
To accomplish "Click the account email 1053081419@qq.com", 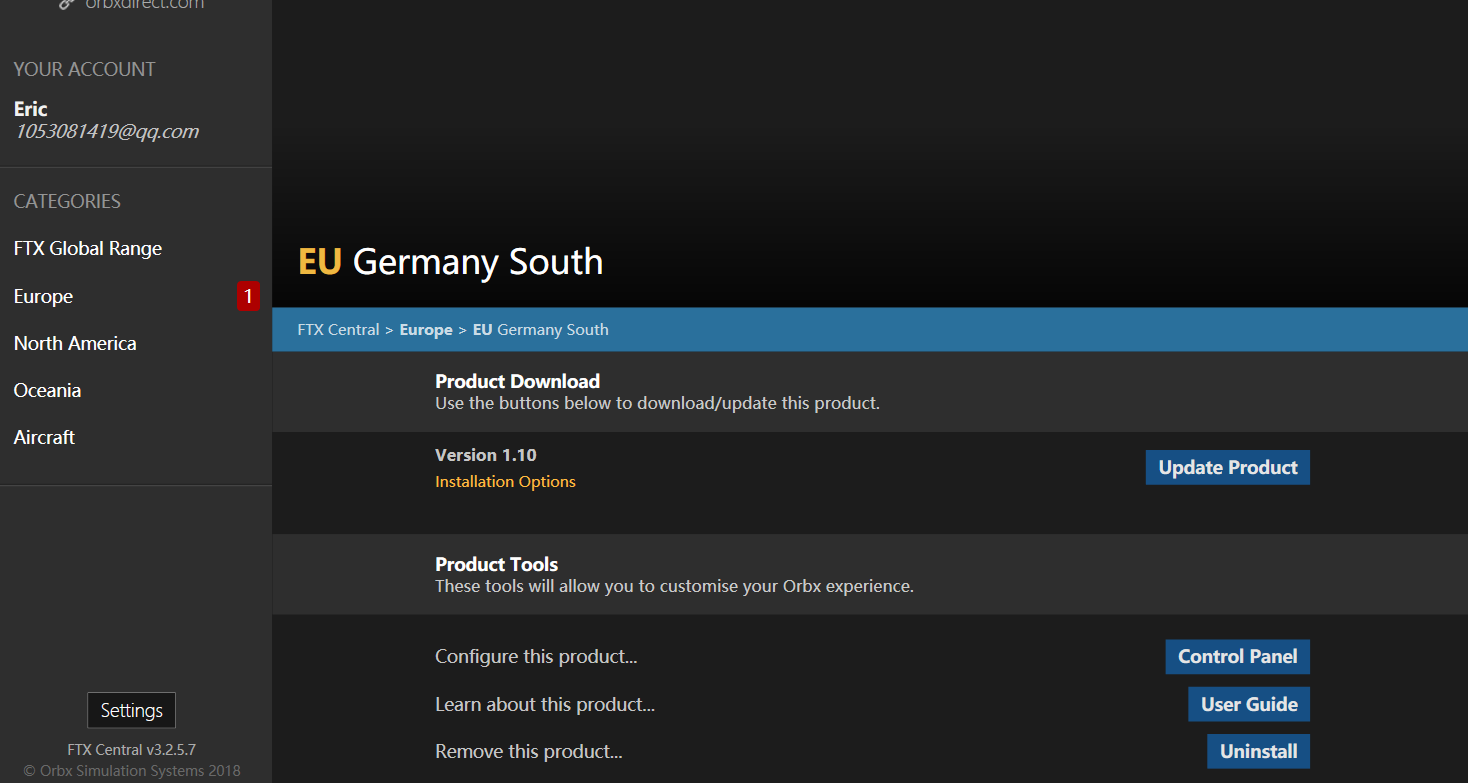I will point(106,131).
